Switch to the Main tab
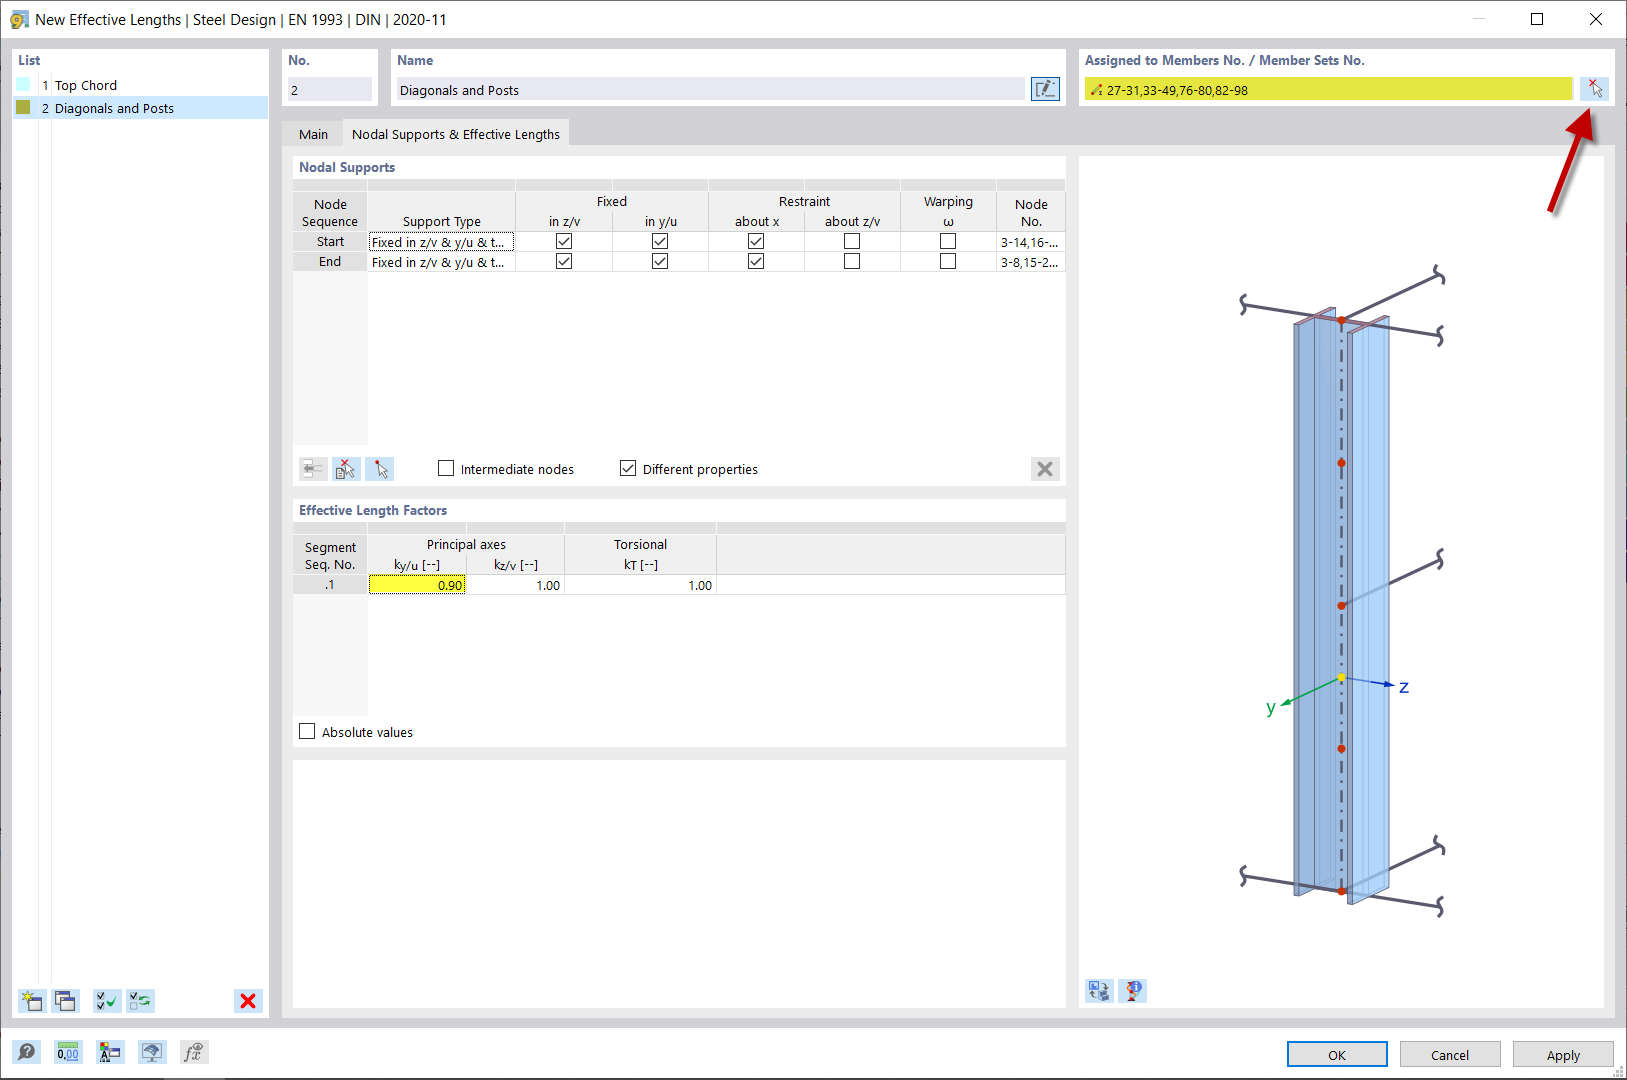 [313, 134]
